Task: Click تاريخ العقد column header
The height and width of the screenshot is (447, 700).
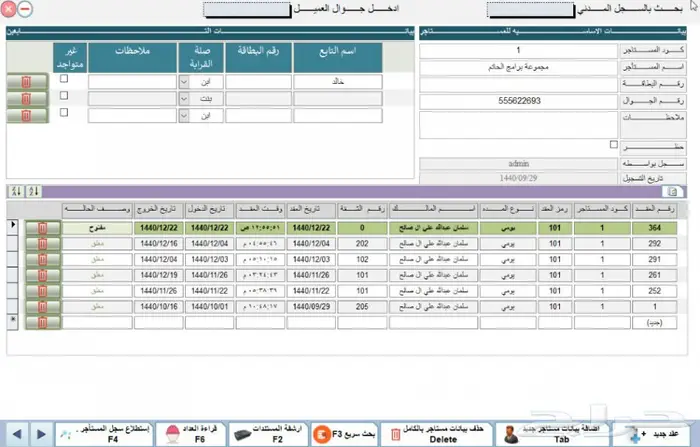Action: (x=311, y=209)
